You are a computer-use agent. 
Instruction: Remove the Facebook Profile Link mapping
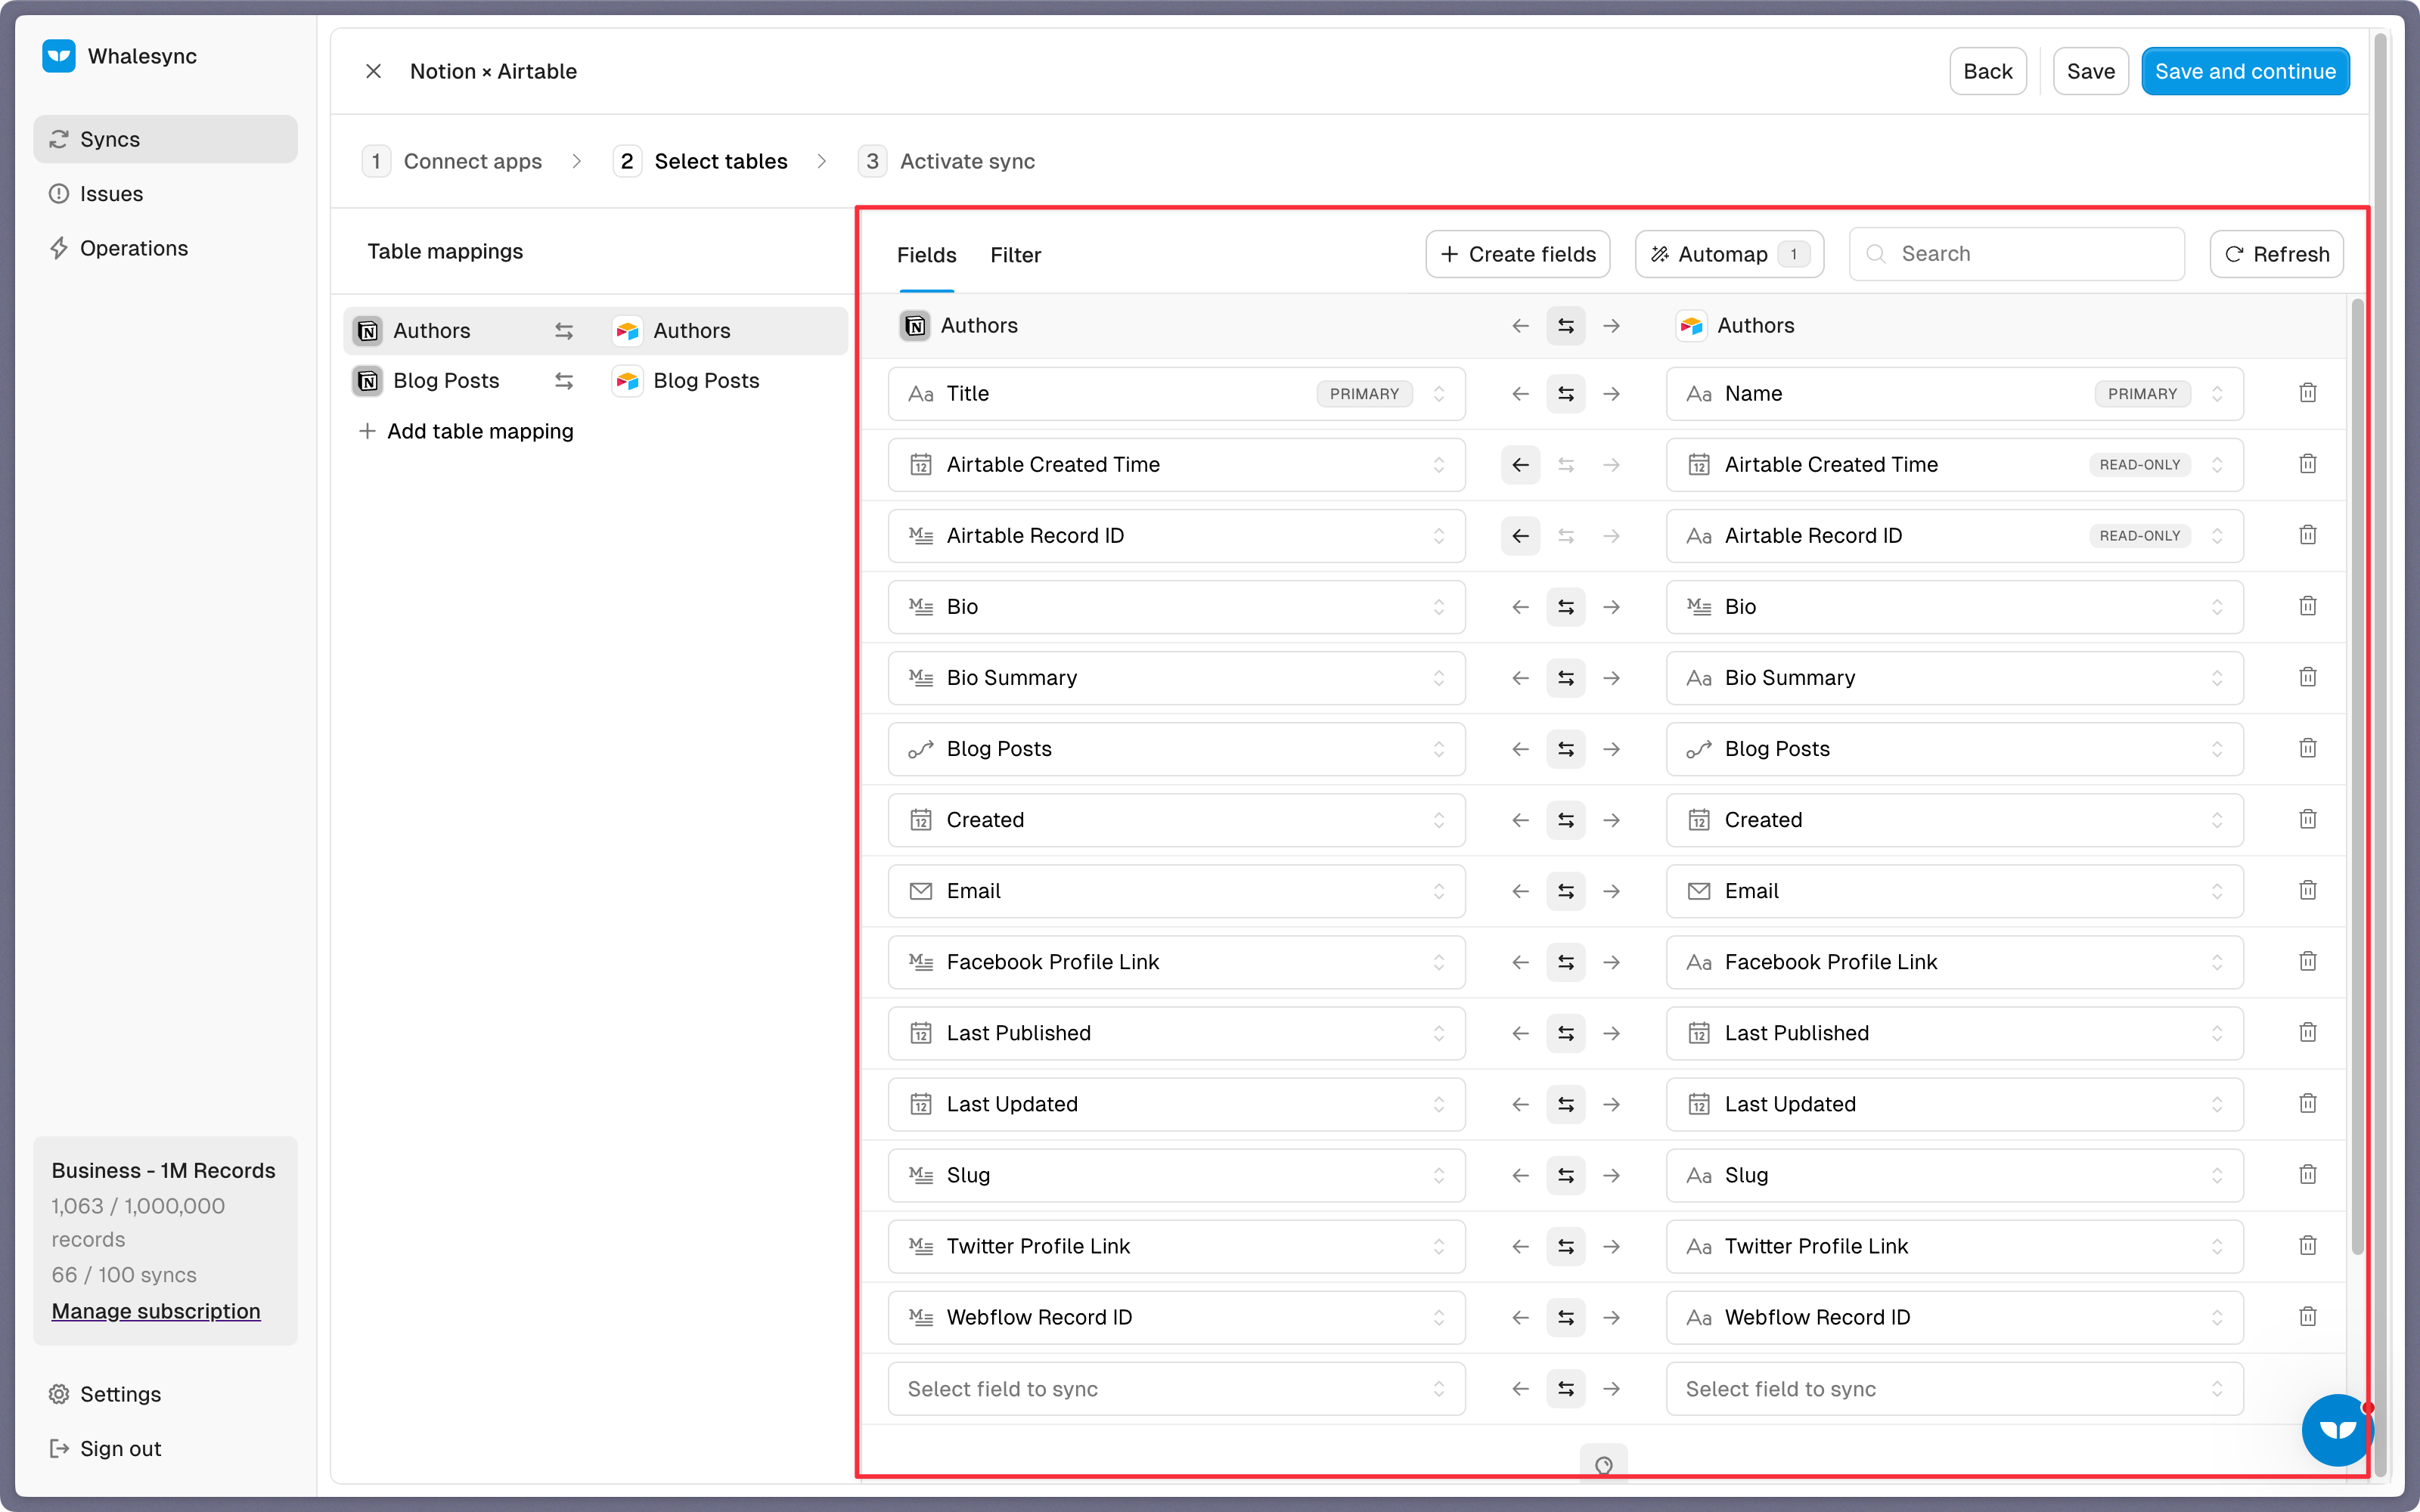coord(2308,961)
